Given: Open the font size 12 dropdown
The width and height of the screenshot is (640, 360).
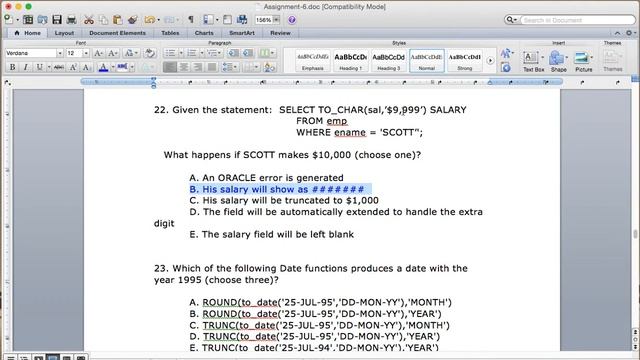Looking at the screenshot, I should coord(86,53).
